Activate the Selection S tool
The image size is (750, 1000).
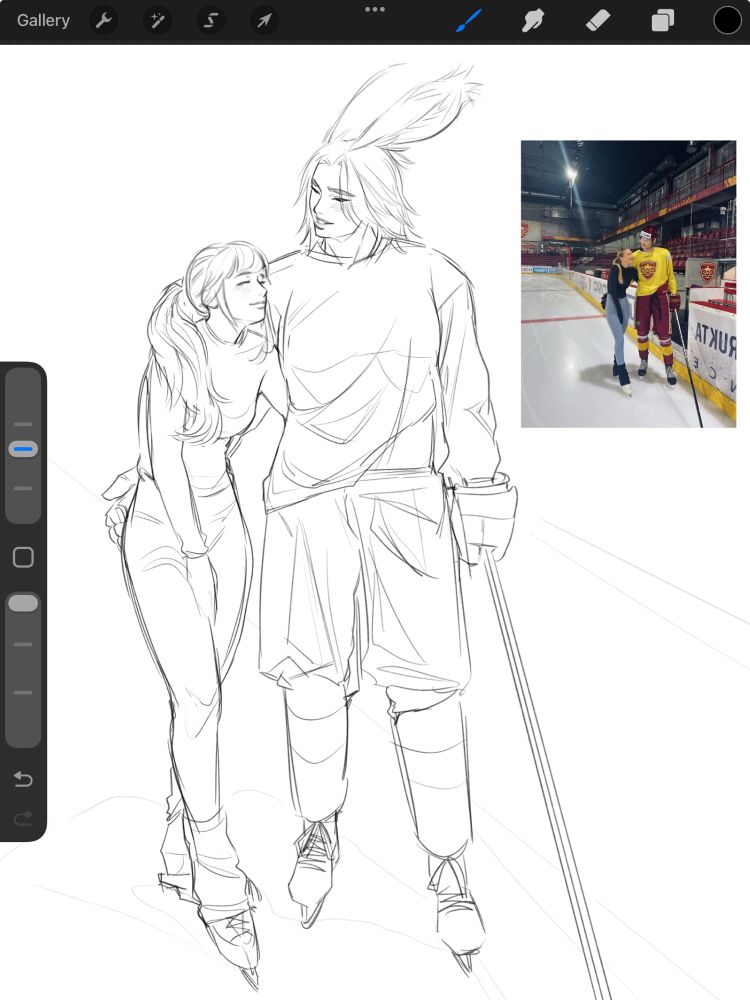click(x=210, y=20)
